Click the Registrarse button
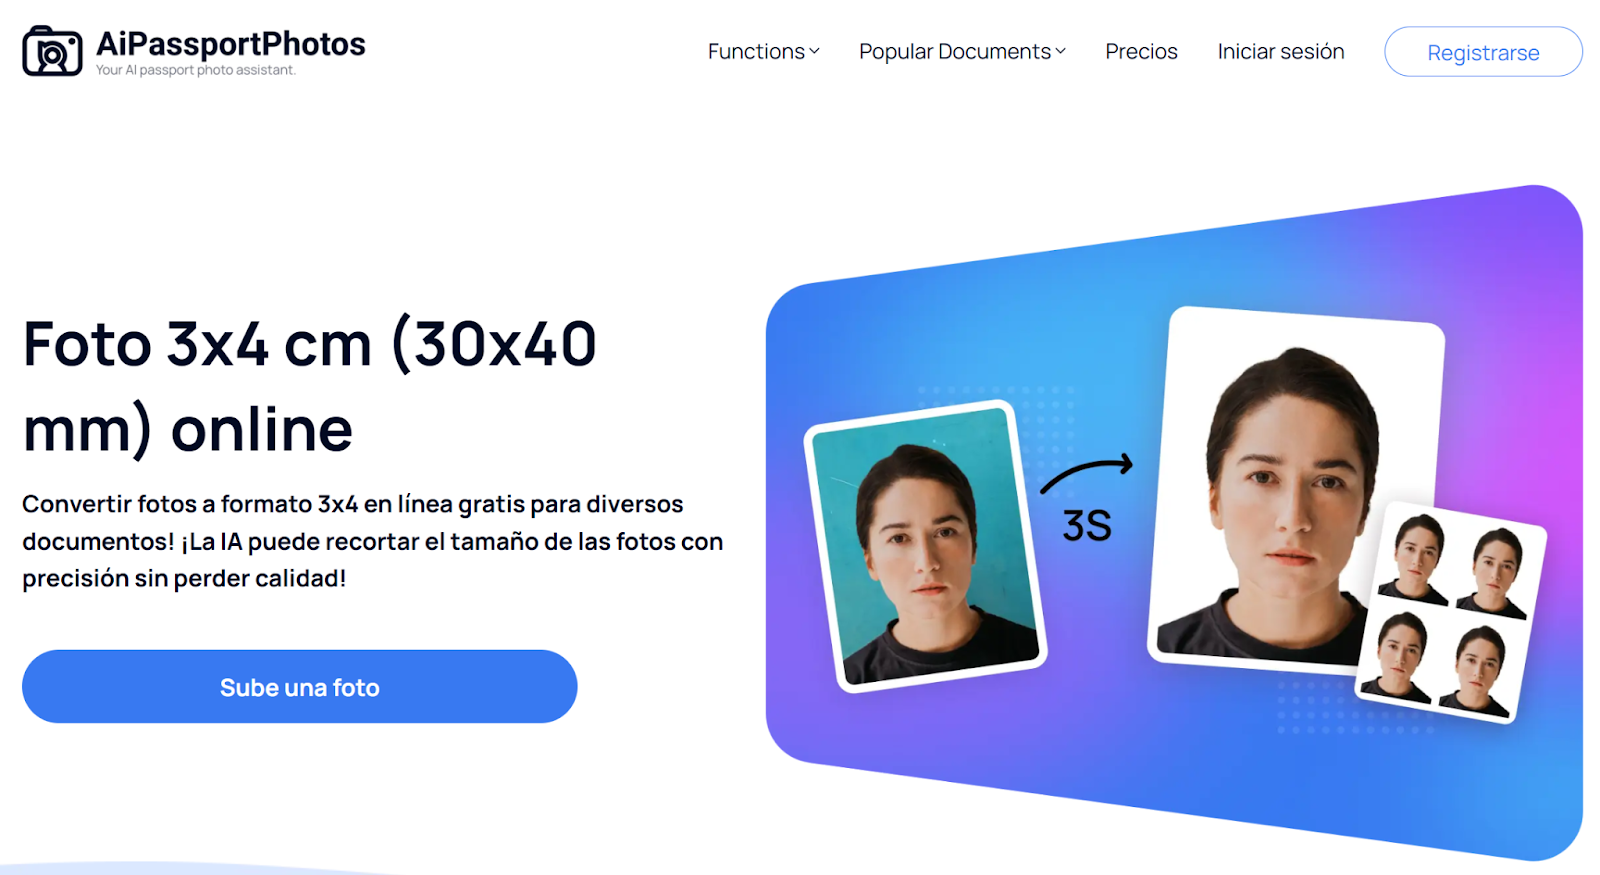1600x875 pixels. click(x=1483, y=52)
